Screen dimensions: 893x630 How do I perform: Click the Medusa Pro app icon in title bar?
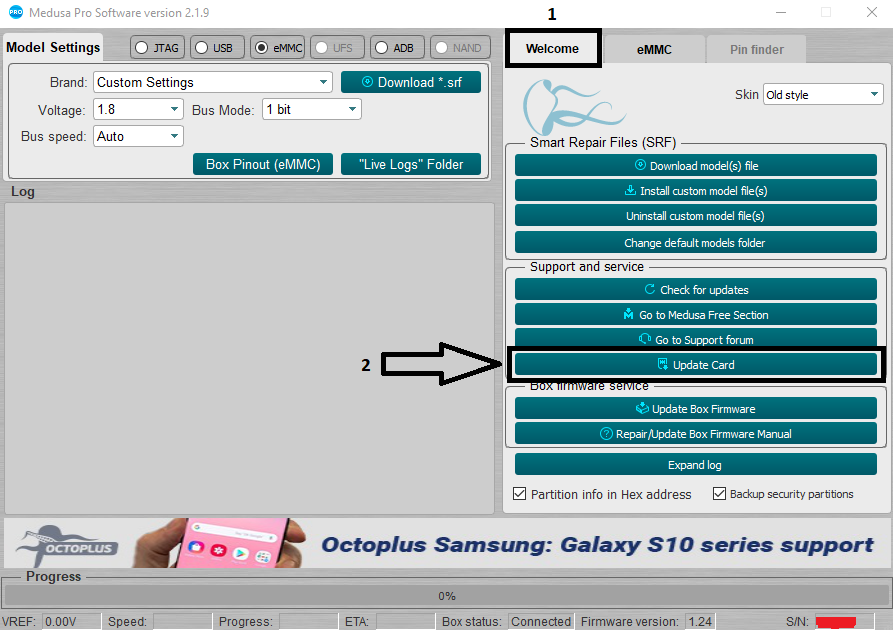[16, 12]
